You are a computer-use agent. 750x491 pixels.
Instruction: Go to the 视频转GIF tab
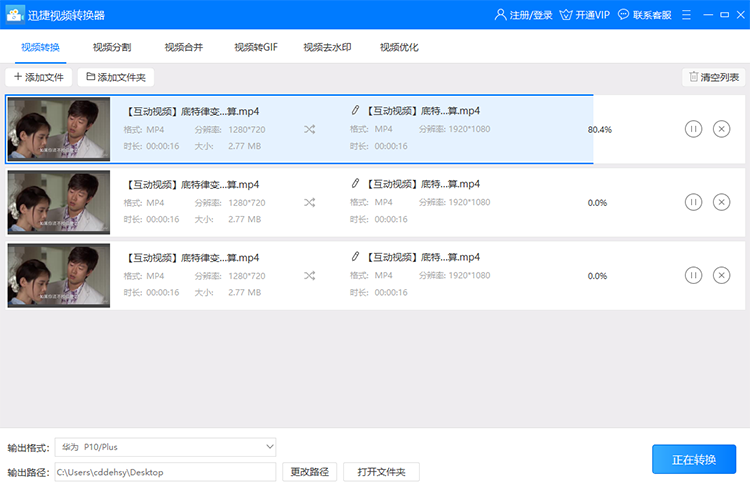pos(256,47)
